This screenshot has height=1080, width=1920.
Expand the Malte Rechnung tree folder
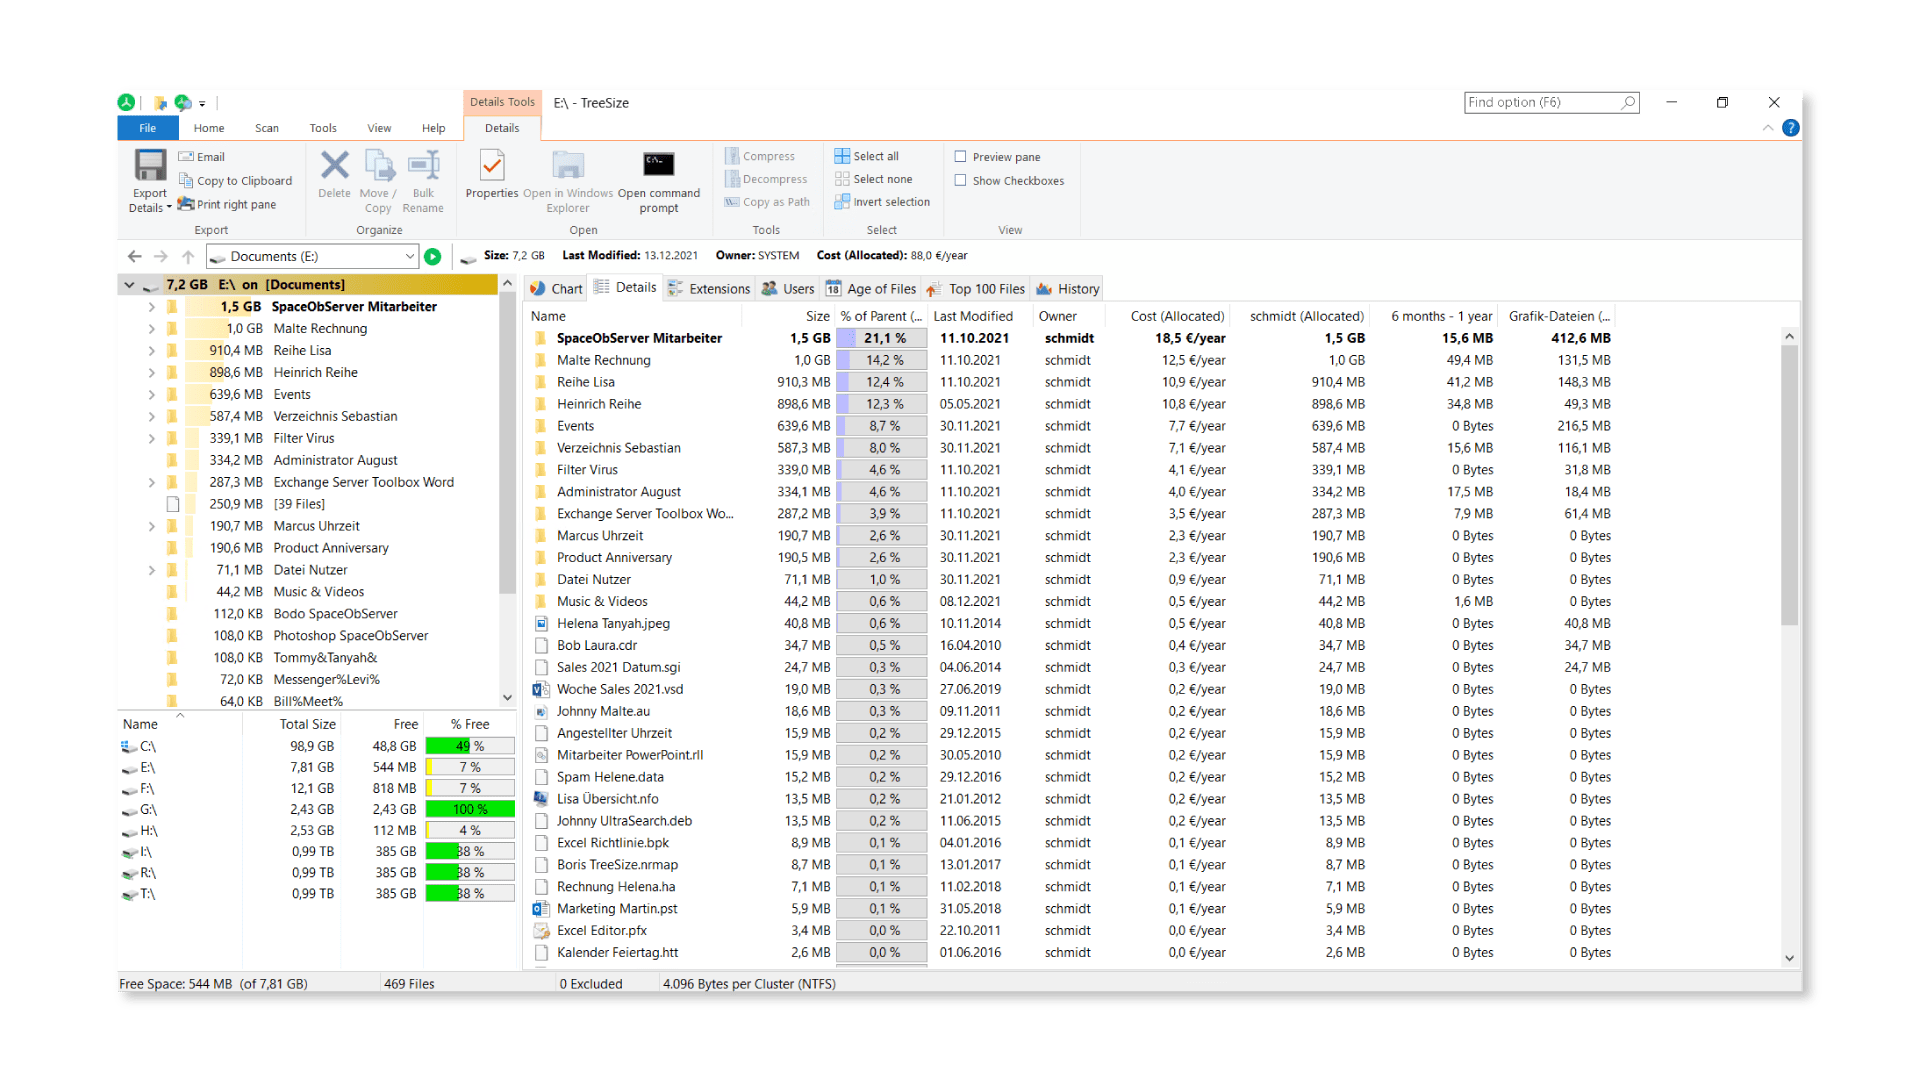[x=151, y=329]
